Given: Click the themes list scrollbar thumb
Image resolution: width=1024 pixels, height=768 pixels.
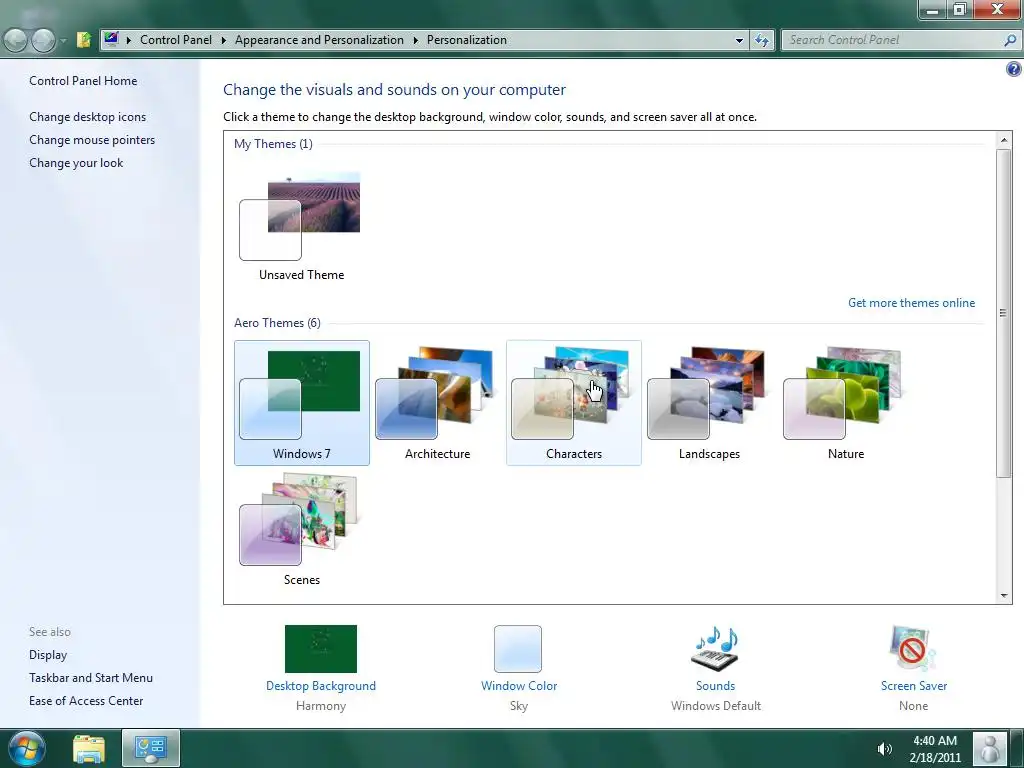Looking at the screenshot, I should click(x=1004, y=313).
